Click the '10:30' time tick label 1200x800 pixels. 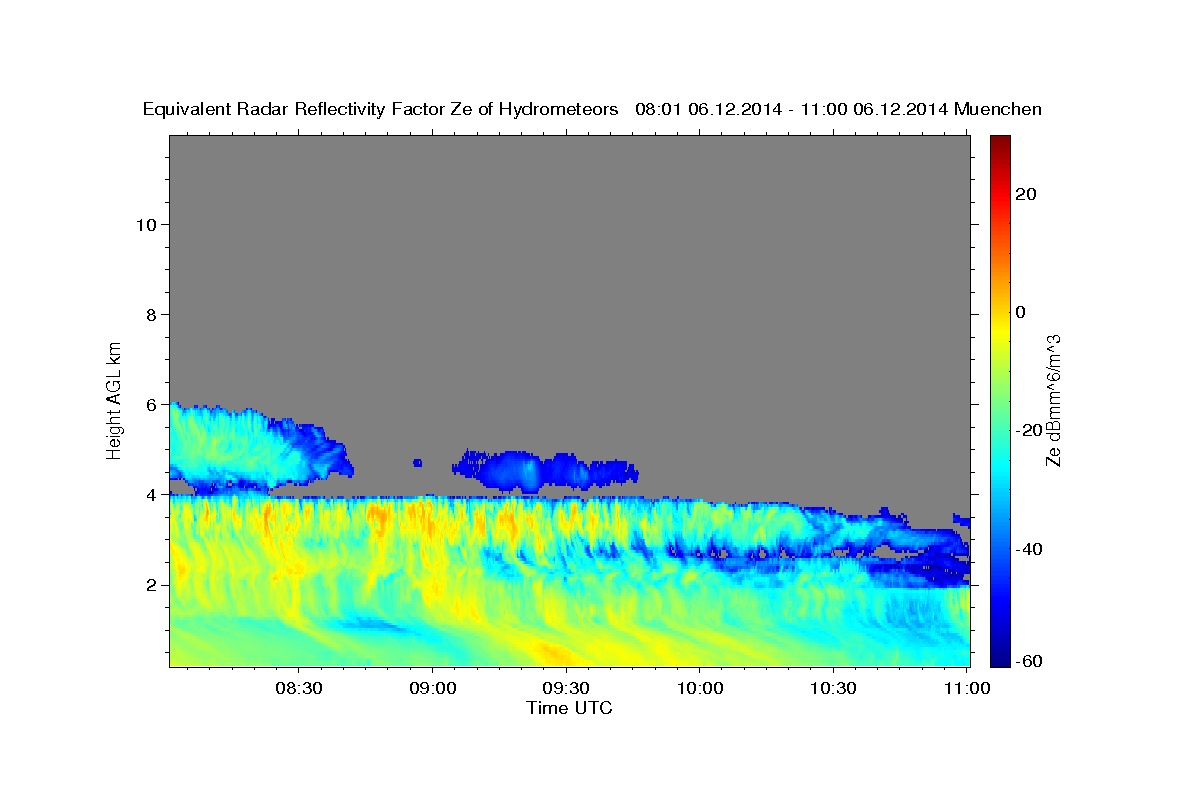(832, 688)
